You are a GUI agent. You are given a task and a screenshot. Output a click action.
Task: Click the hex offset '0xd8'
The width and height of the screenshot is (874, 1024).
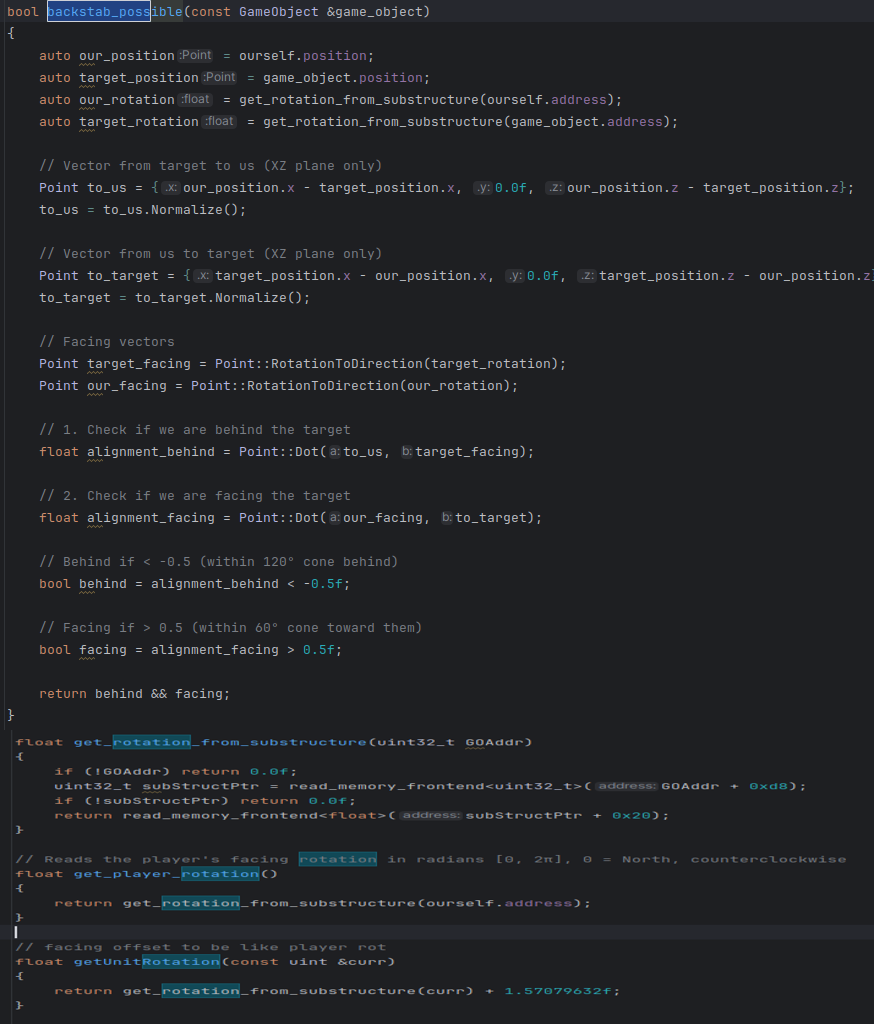pyautogui.click(x=769, y=786)
